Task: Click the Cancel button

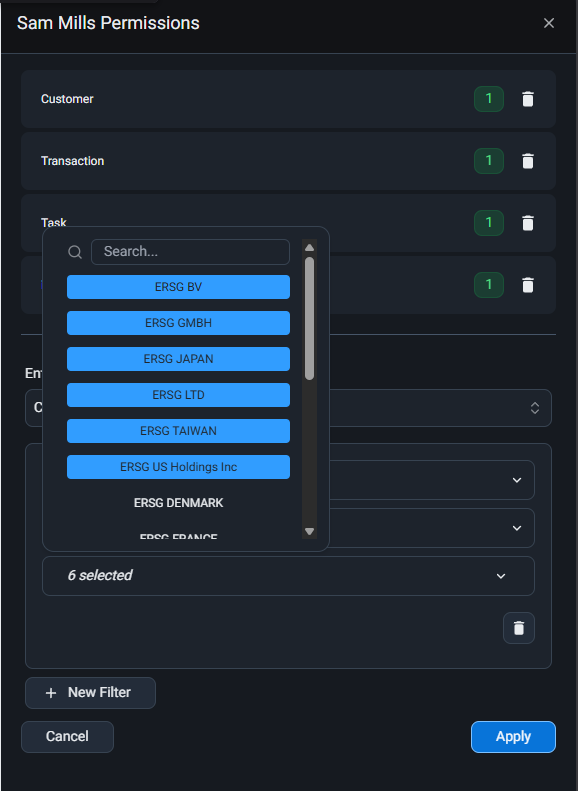Action: (x=68, y=737)
